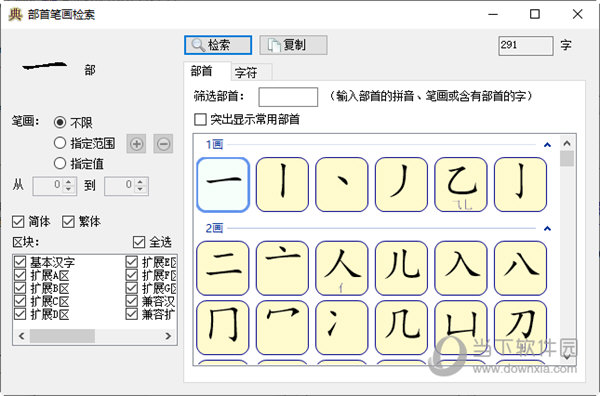The width and height of the screenshot is (600, 396).
Task: Decrease the 到 stroke value
Action: 140,189
